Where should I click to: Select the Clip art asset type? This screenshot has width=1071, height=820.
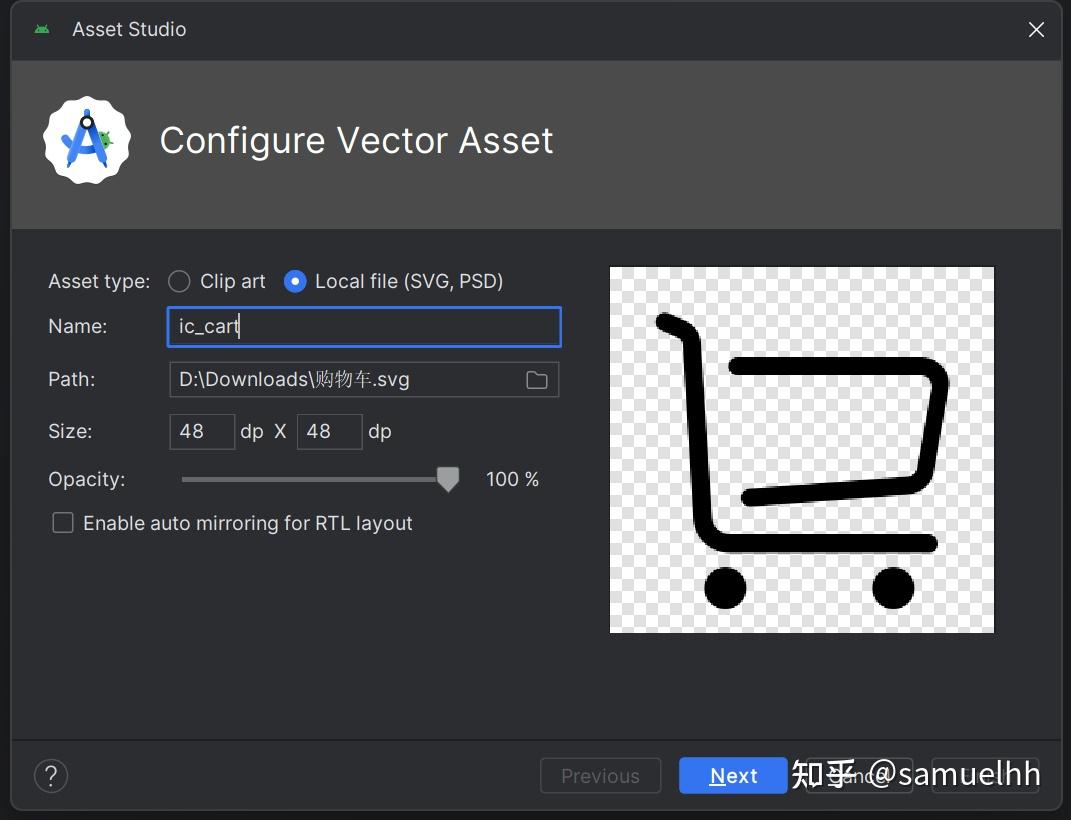[179, 281]
